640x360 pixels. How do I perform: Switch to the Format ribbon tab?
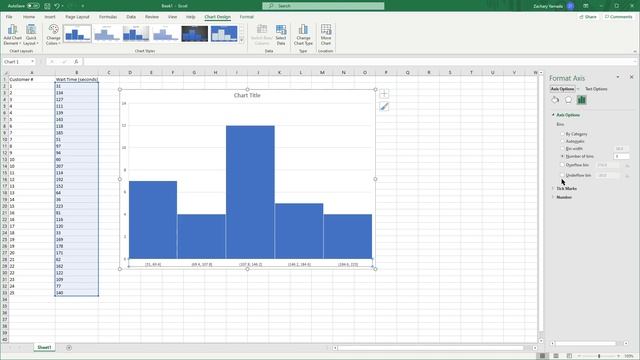(247, 17)
